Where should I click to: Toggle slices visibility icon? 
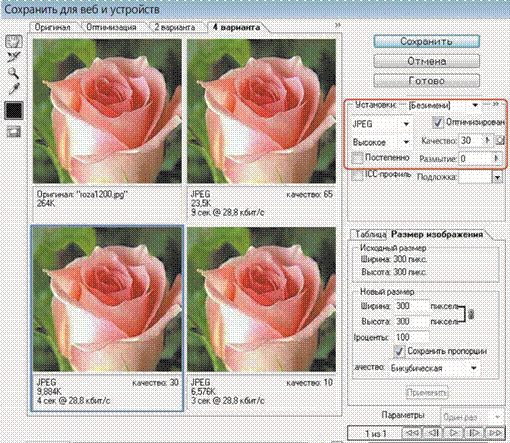[x=14, y=132]
